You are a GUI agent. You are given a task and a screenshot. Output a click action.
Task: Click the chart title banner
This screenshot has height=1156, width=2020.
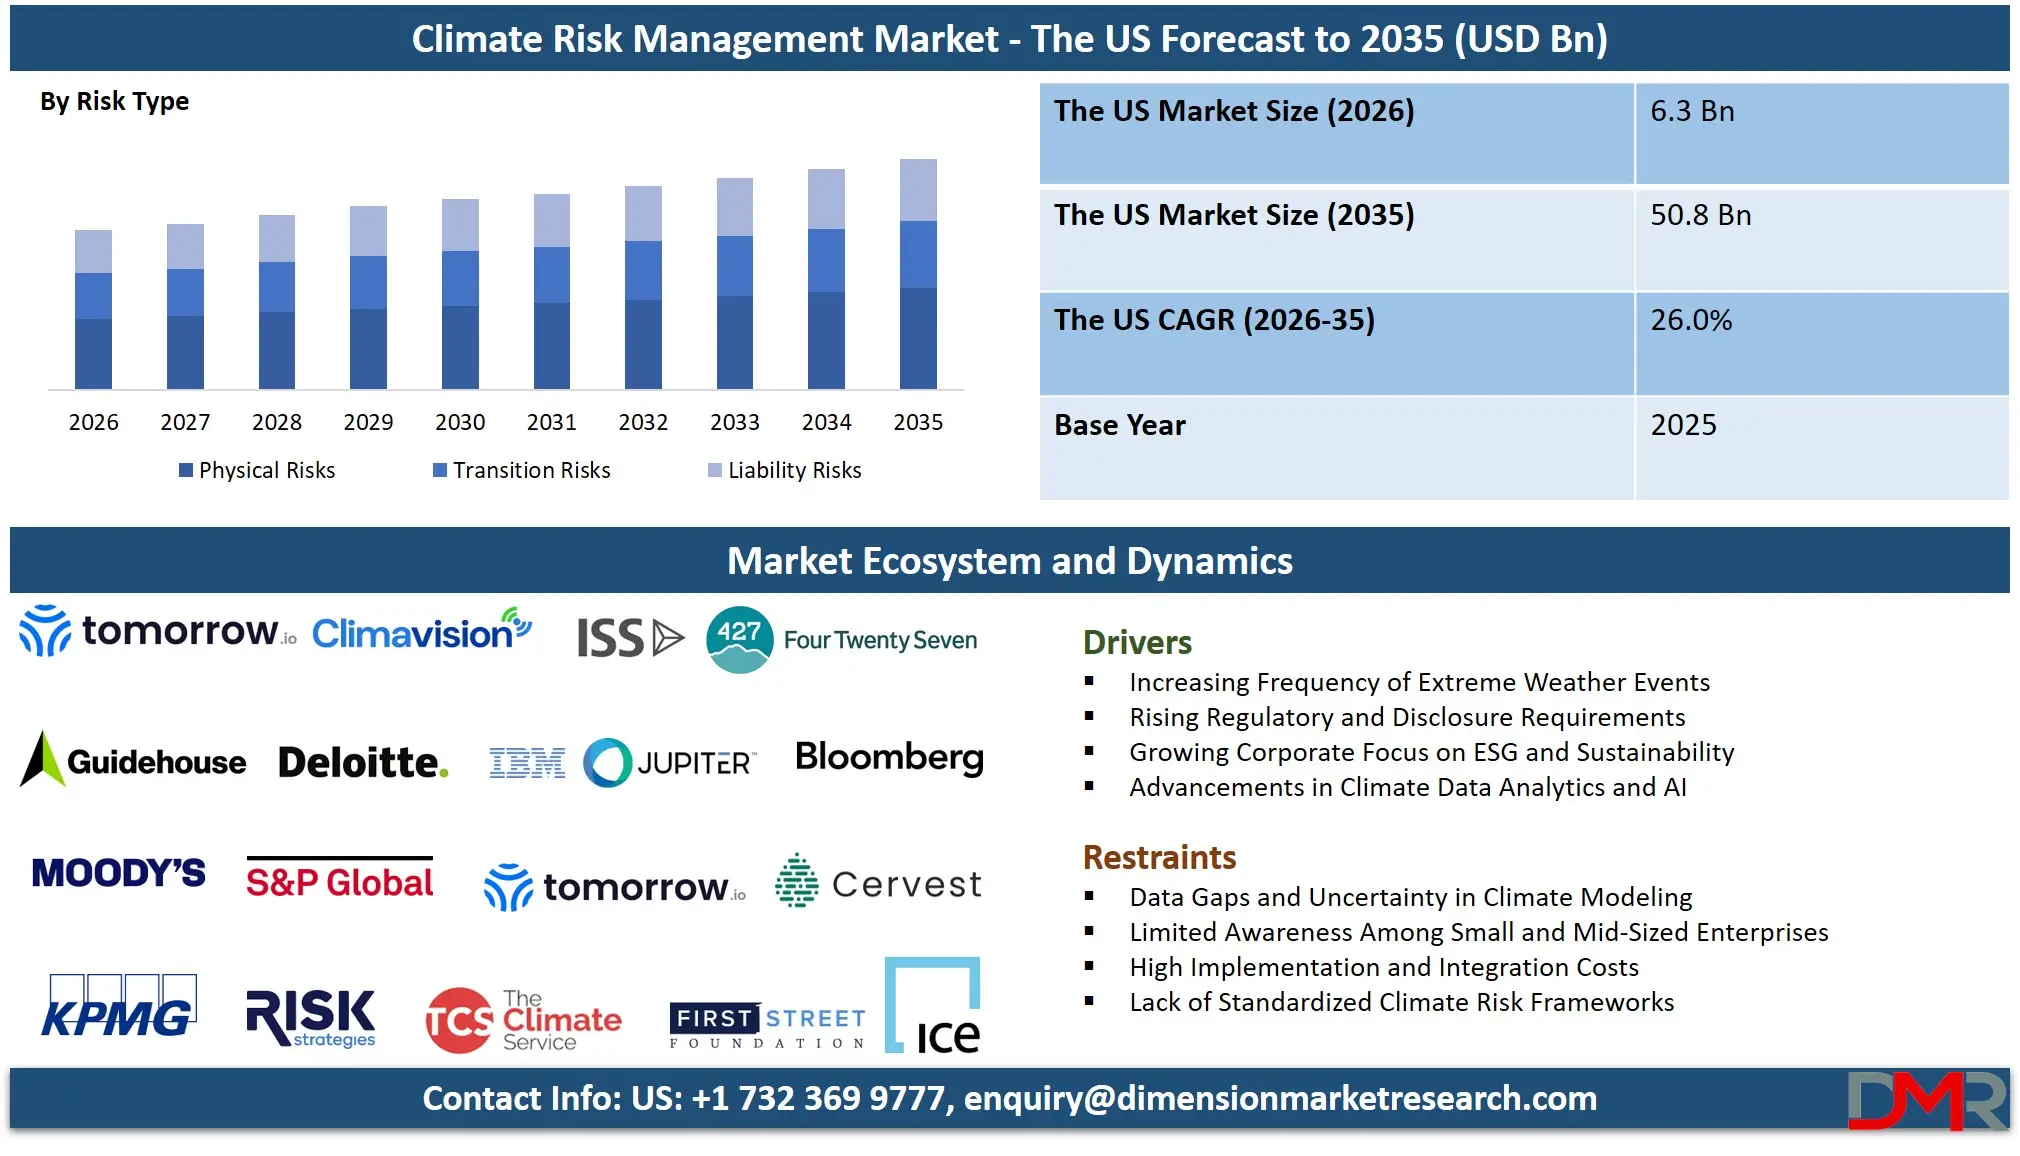[x=1010, y=39]
